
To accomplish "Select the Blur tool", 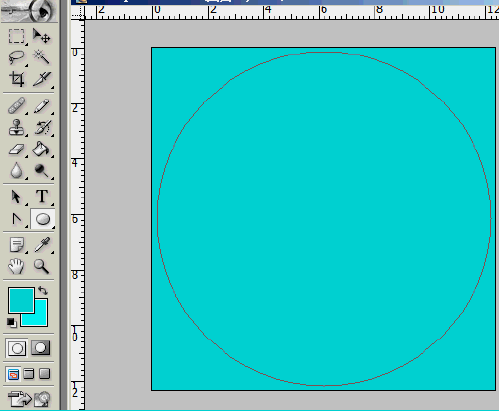I will 16,171.
